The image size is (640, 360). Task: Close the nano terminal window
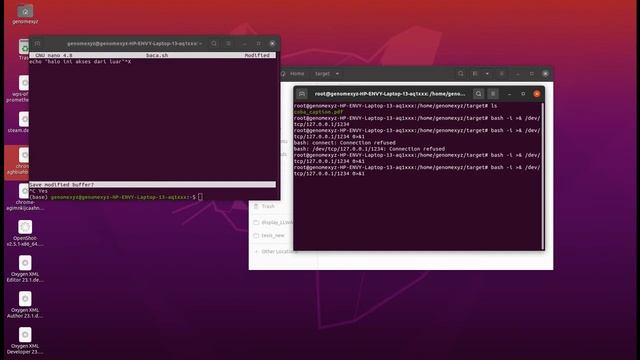tap(272, 43)
